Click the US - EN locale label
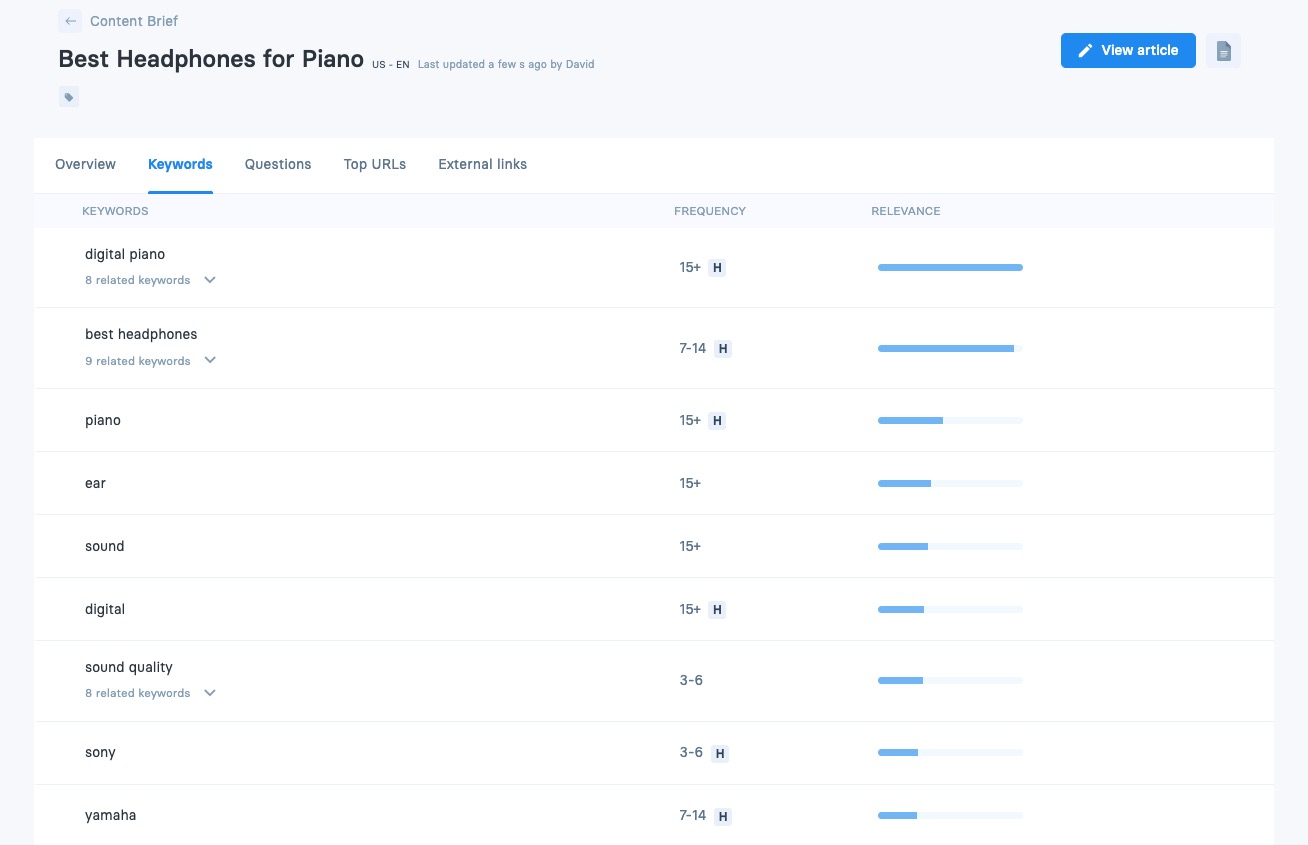The width and height of the screenshot is (1308, 845). 390,65
